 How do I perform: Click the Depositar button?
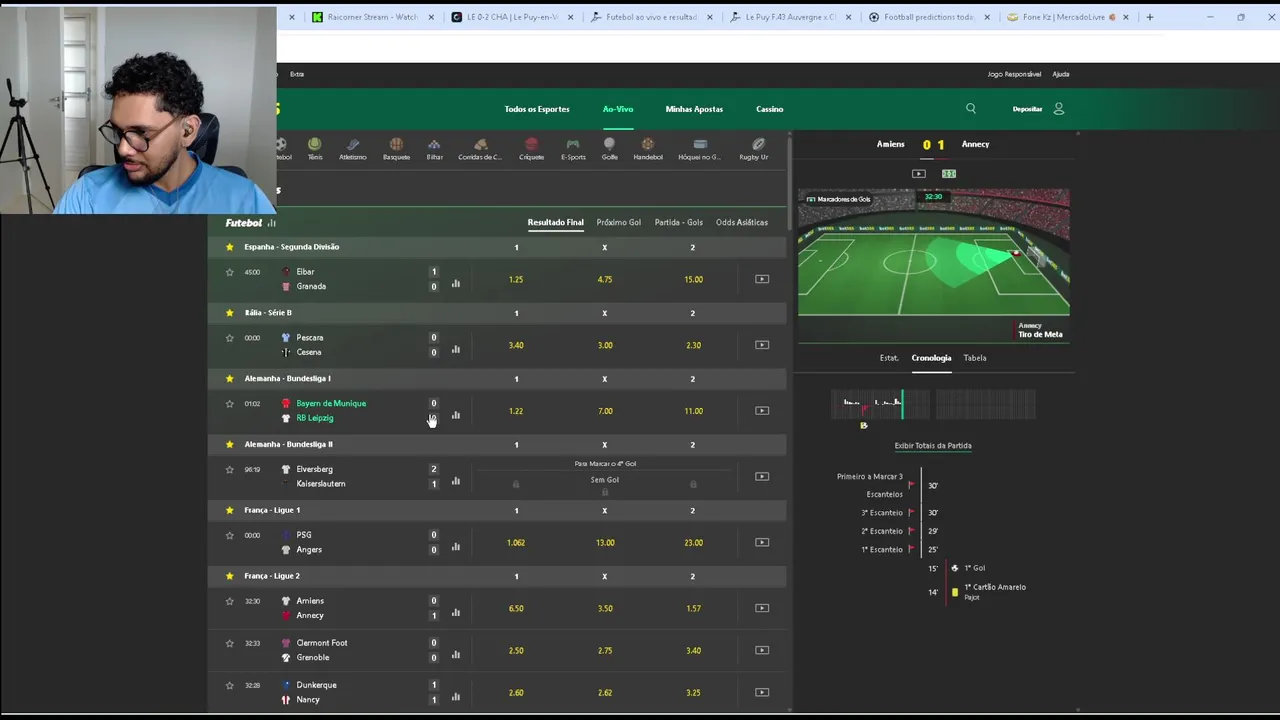coord(1027,109)
